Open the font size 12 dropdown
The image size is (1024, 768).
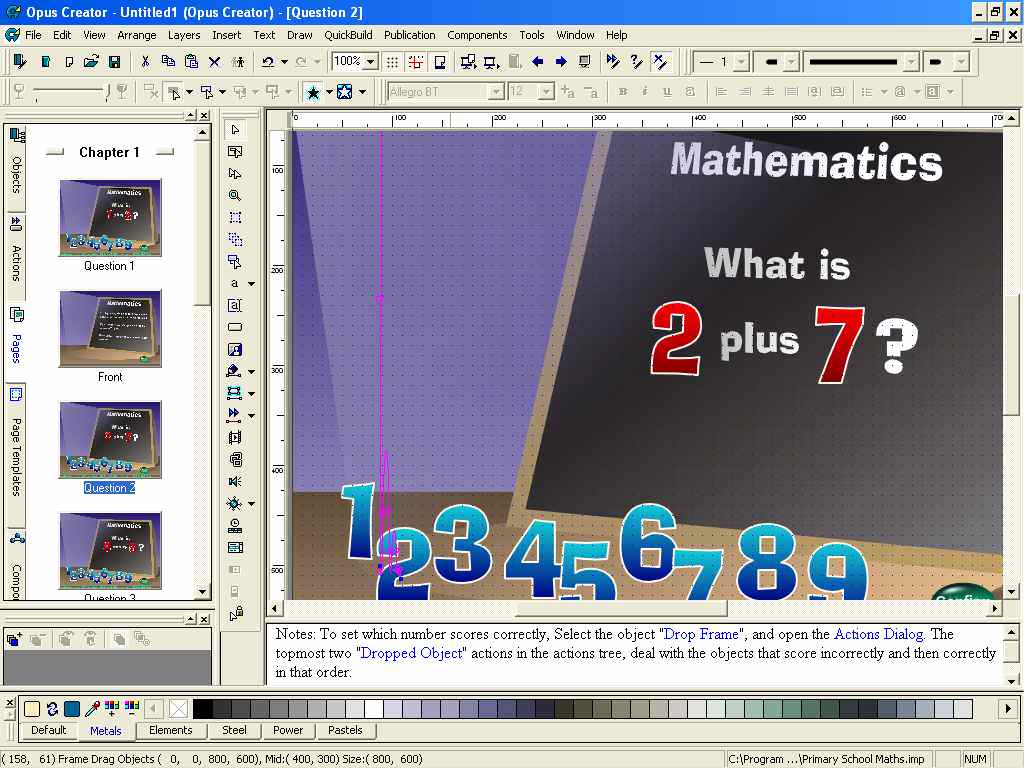[x=547, y=92]
